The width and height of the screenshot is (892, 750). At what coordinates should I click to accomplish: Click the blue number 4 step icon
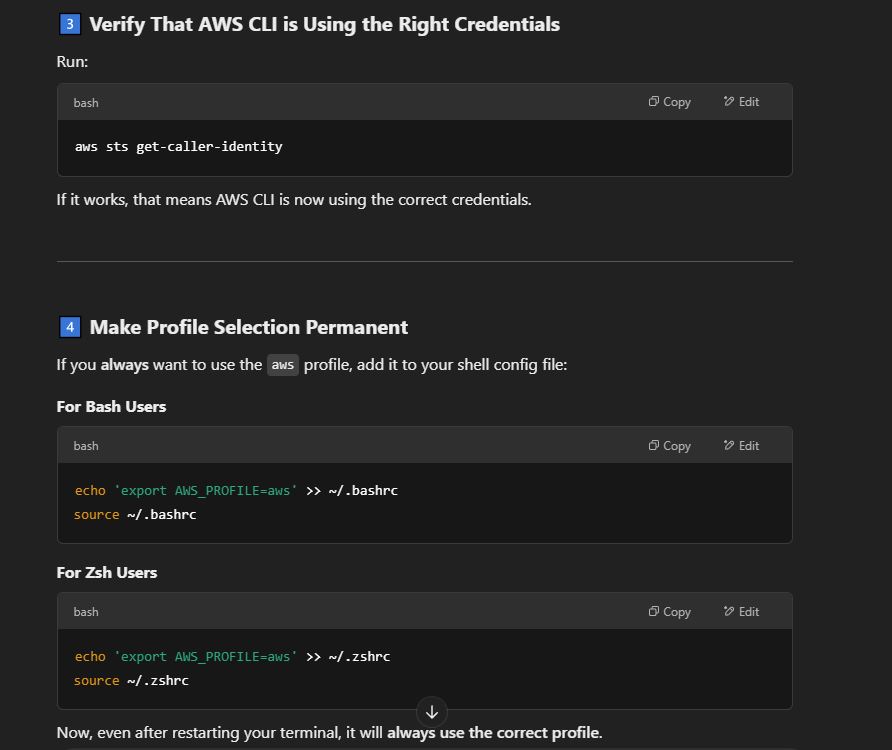(x=70, y=327)
